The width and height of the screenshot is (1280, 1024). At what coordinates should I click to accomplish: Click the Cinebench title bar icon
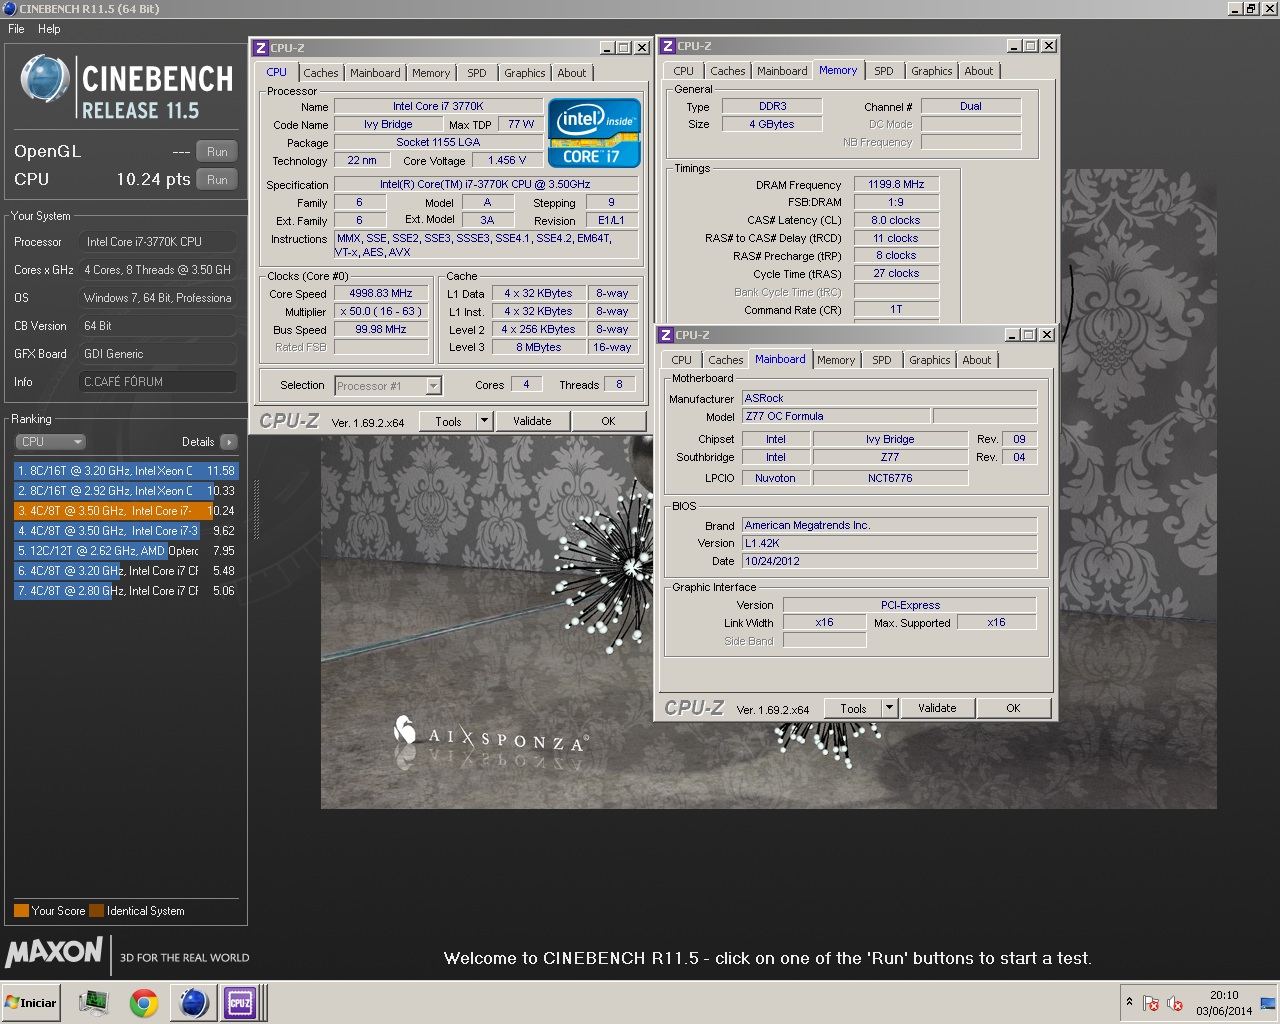[10, 8]
